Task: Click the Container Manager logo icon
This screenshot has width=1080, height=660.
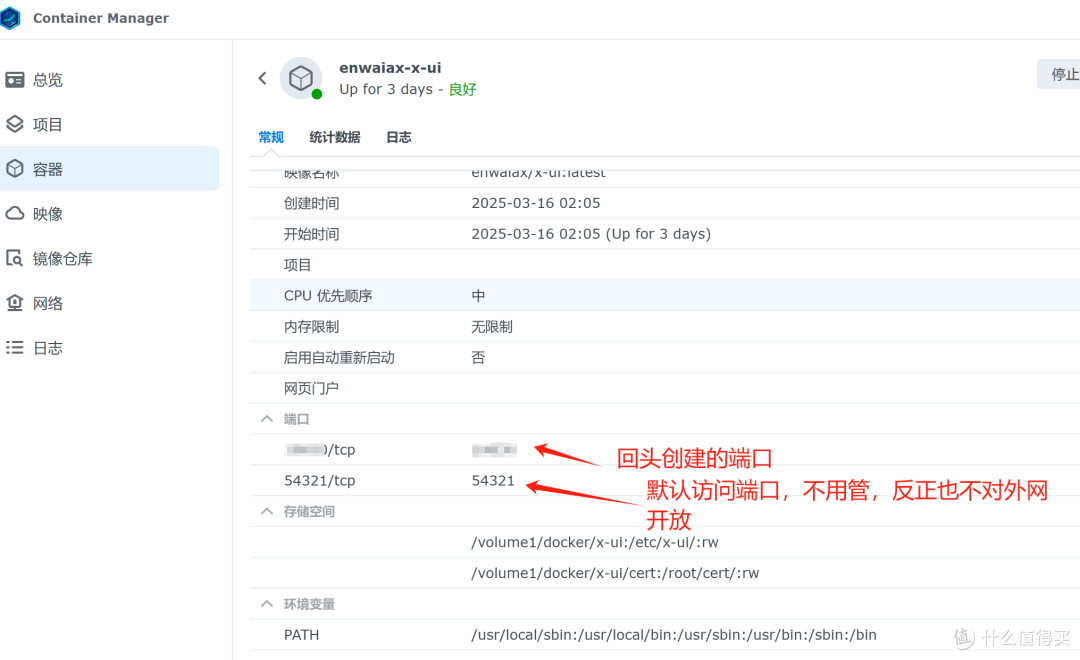Action: pos(10,18)
